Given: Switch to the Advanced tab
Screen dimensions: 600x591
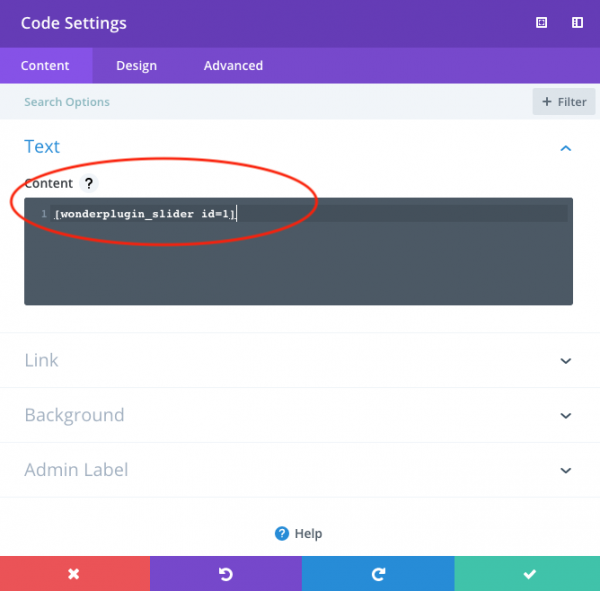Looking at the screenshot, I should coord(233,66).
